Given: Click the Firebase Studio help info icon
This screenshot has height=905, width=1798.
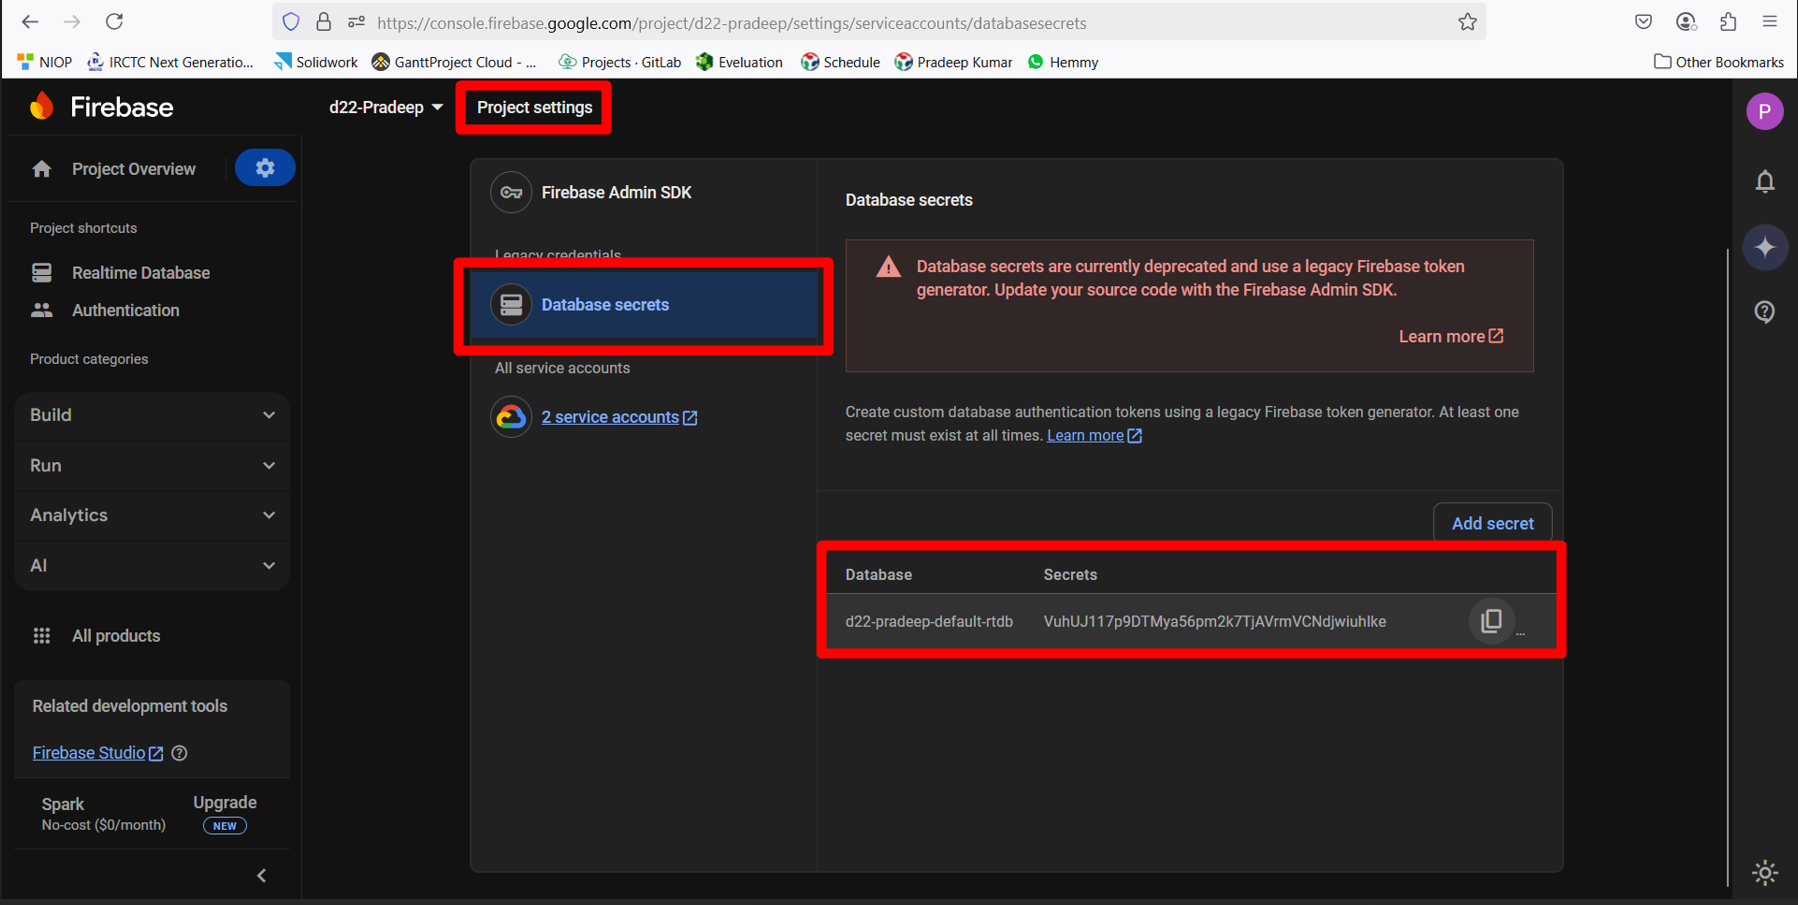Looking at the screenshot, I should 179,753.
